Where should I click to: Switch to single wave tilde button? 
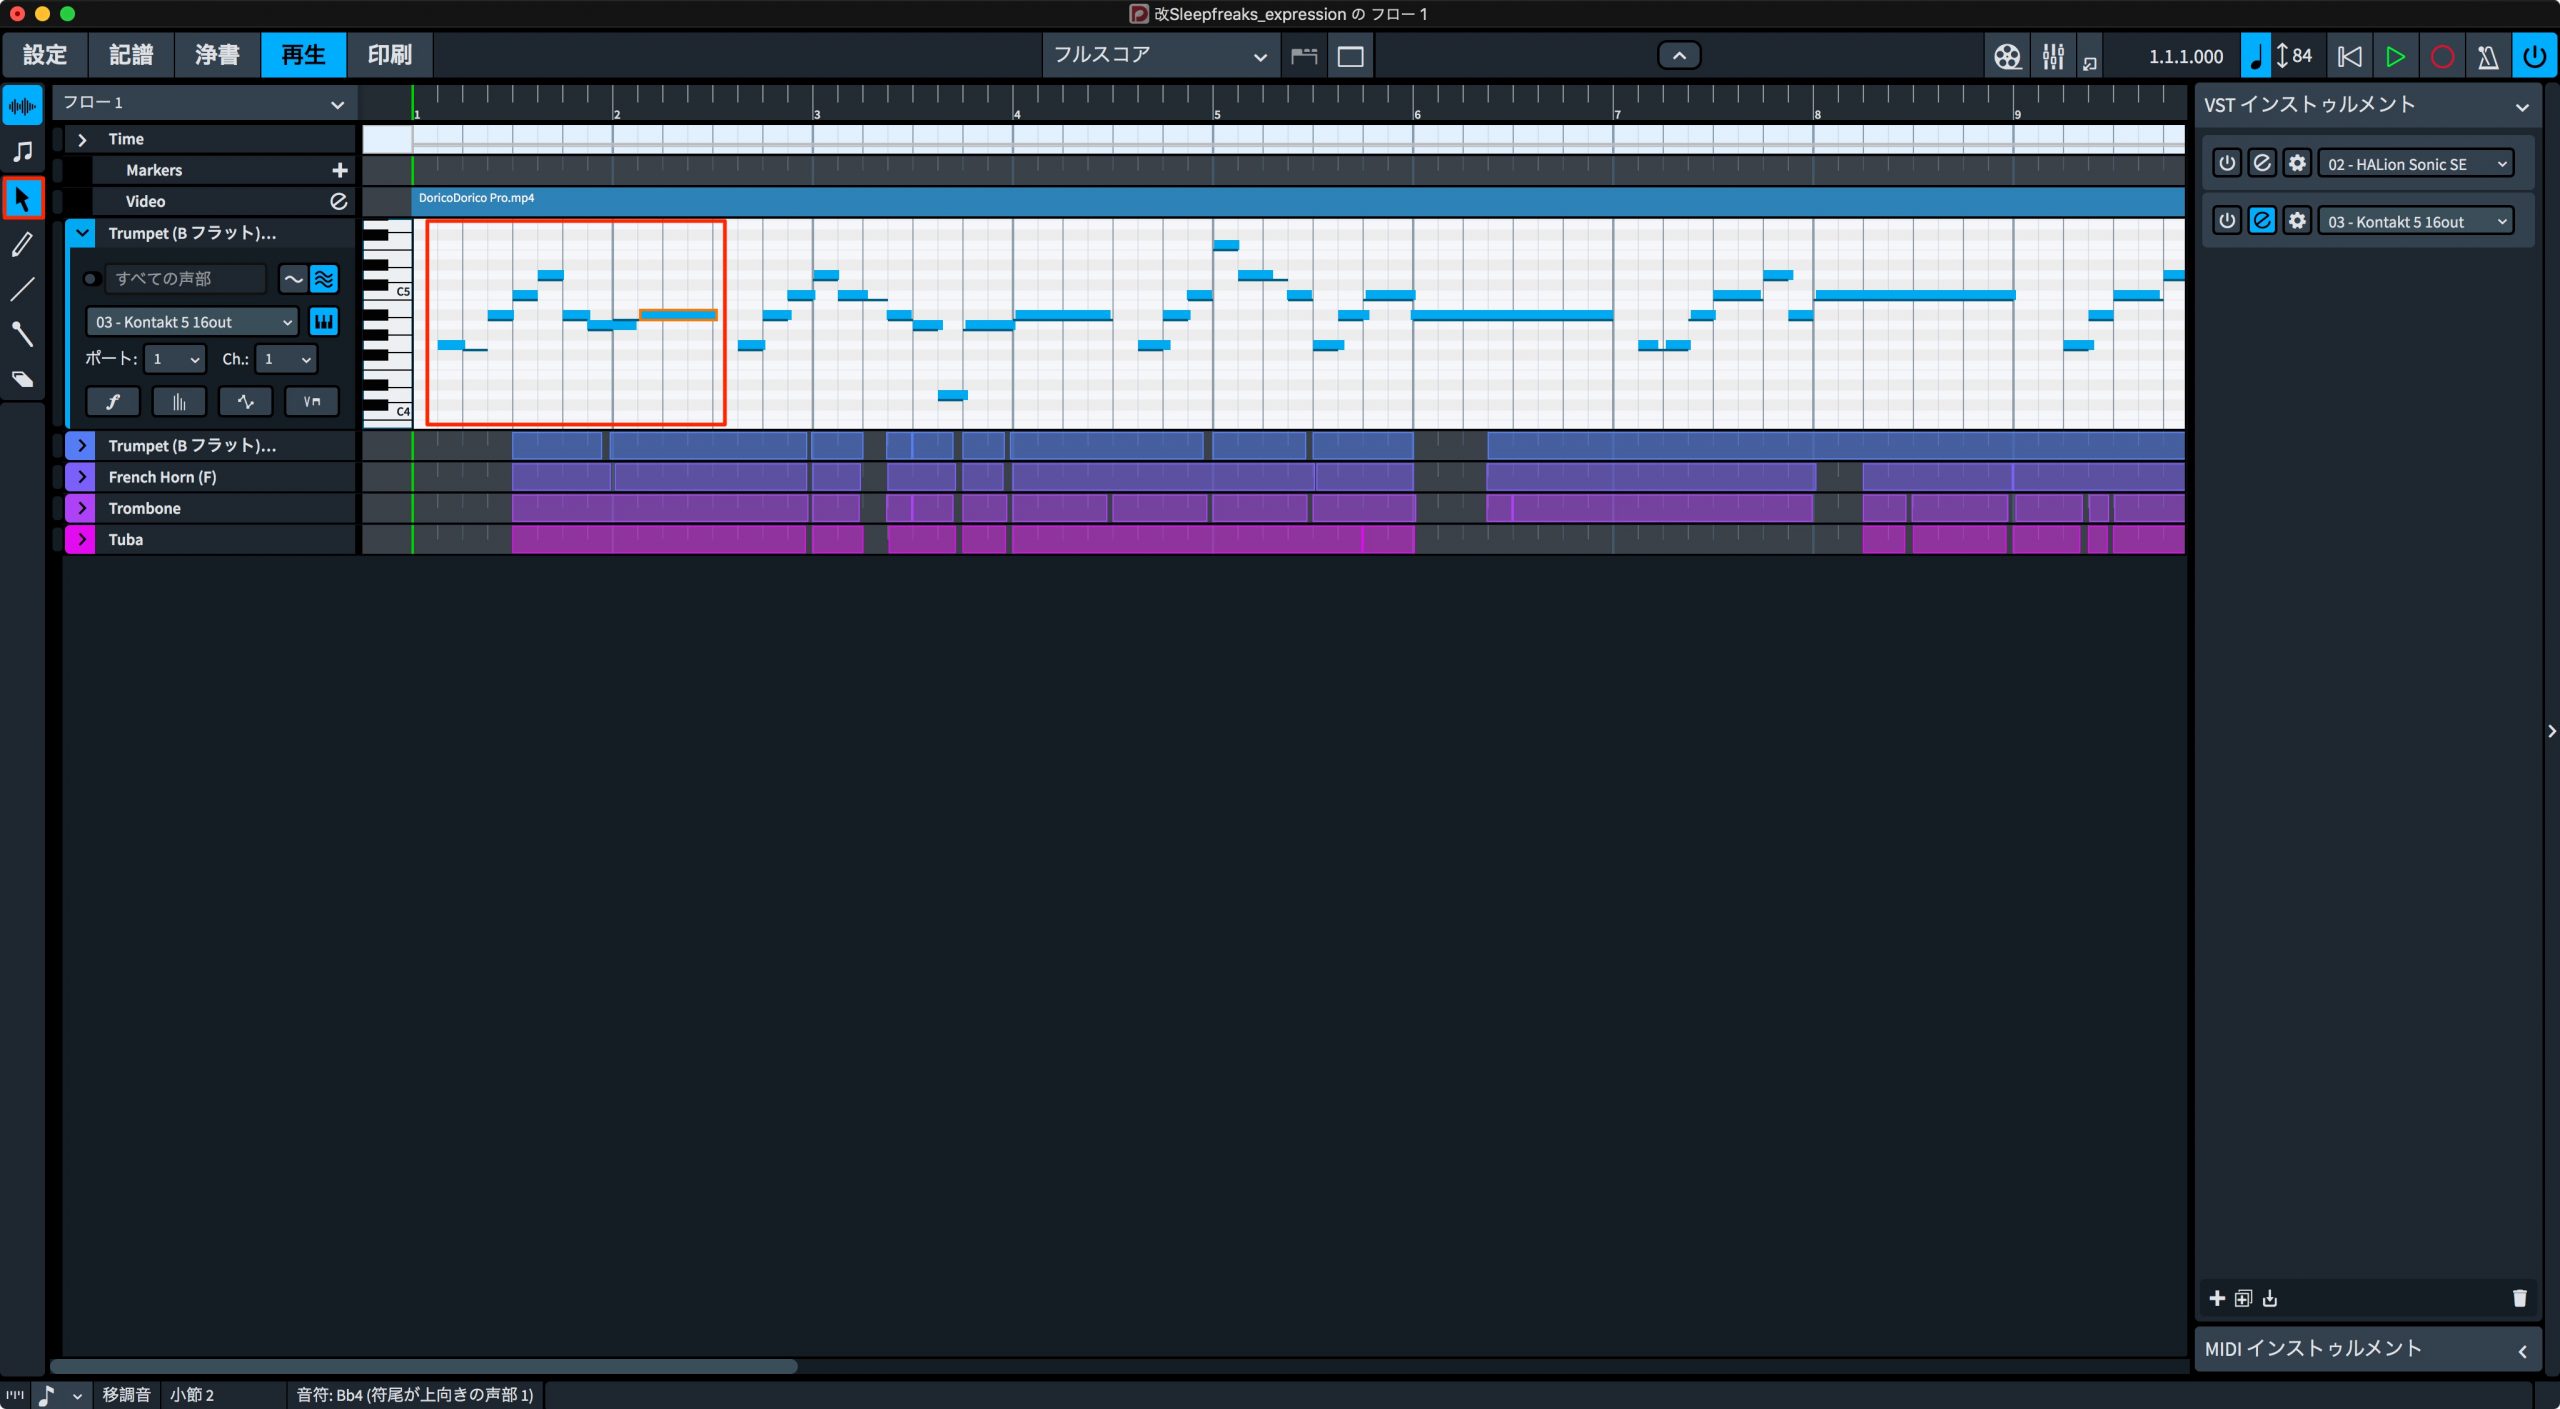pos(292,279)
